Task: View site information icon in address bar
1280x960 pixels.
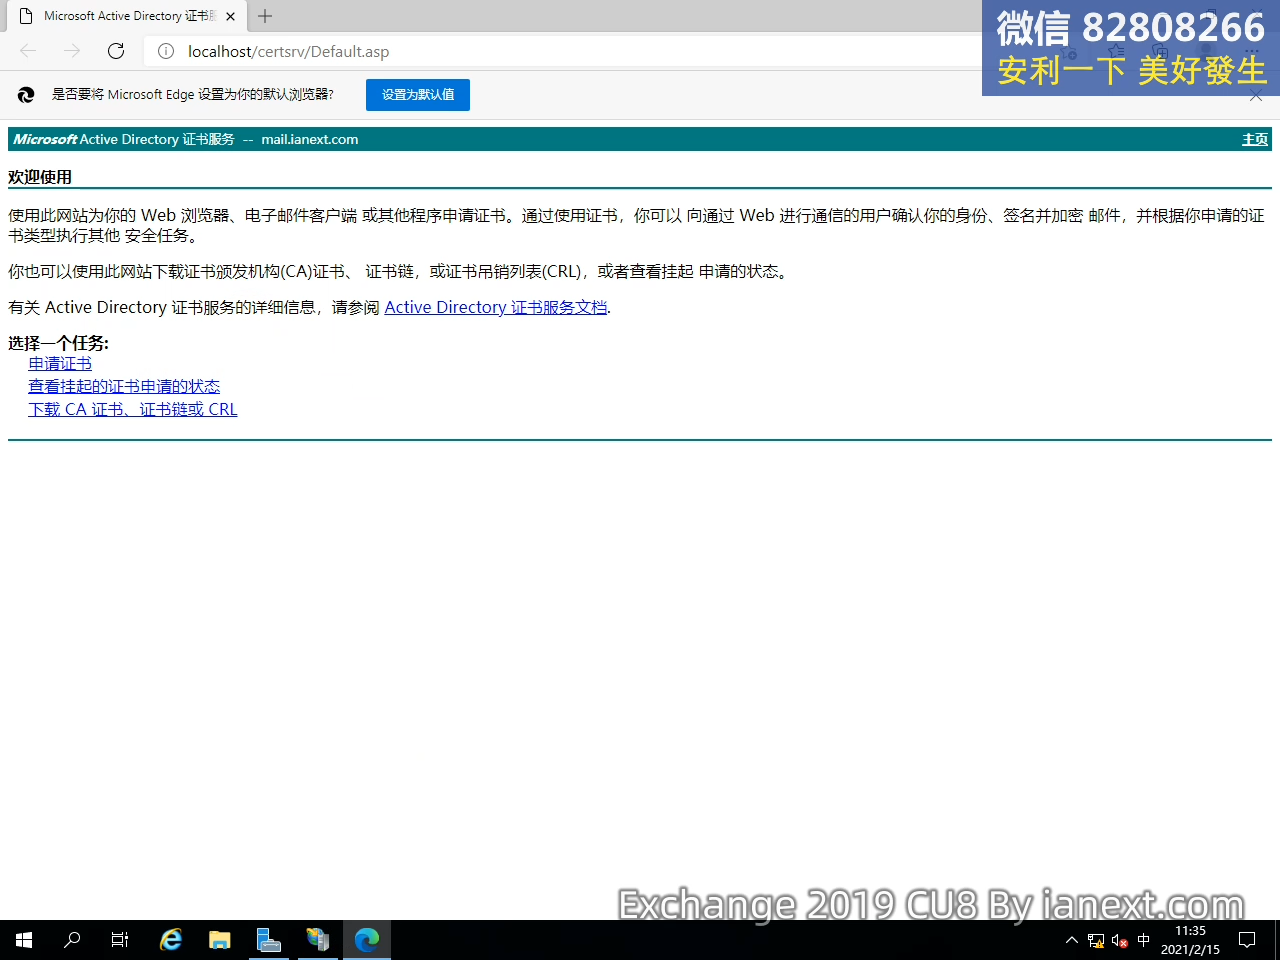Action: tap(166, 51)
